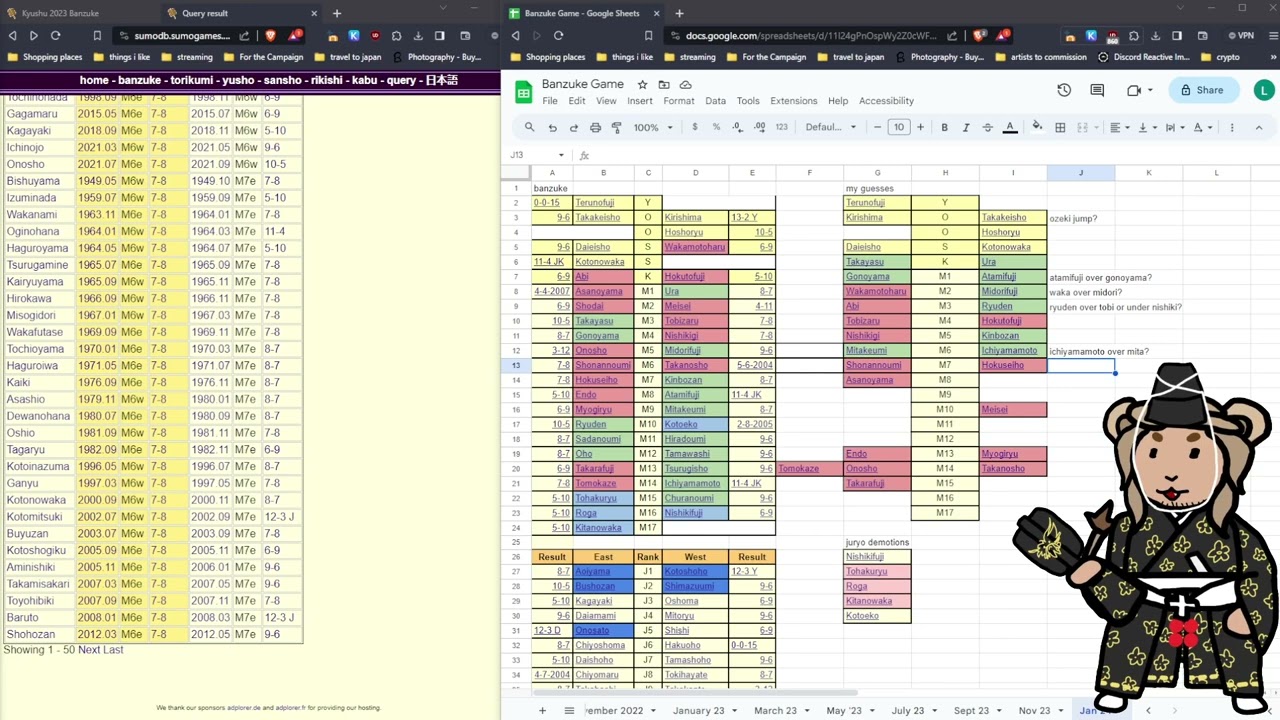This screenshot has height=720, width=1280.
Task: Reload the sumodb page
Action: pyautogui.click(x=55, y=35)
